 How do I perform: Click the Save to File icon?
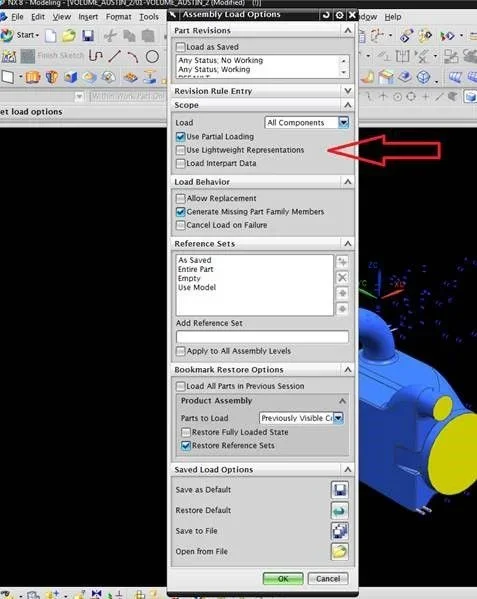340,531
